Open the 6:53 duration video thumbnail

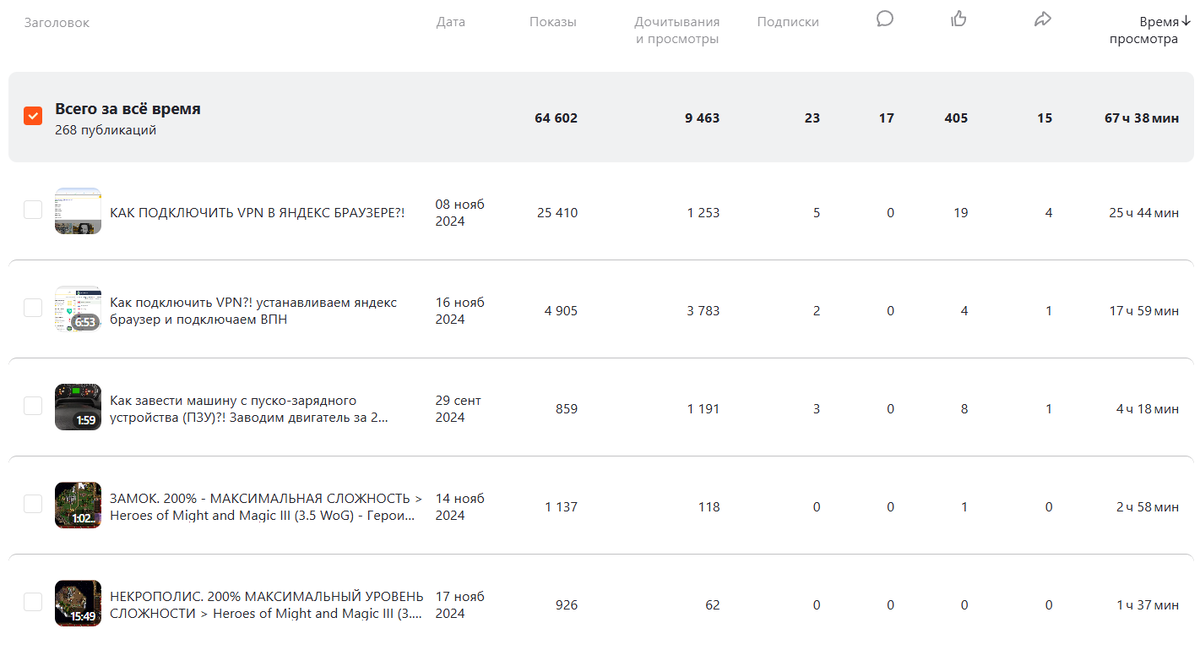click(78, 309)
